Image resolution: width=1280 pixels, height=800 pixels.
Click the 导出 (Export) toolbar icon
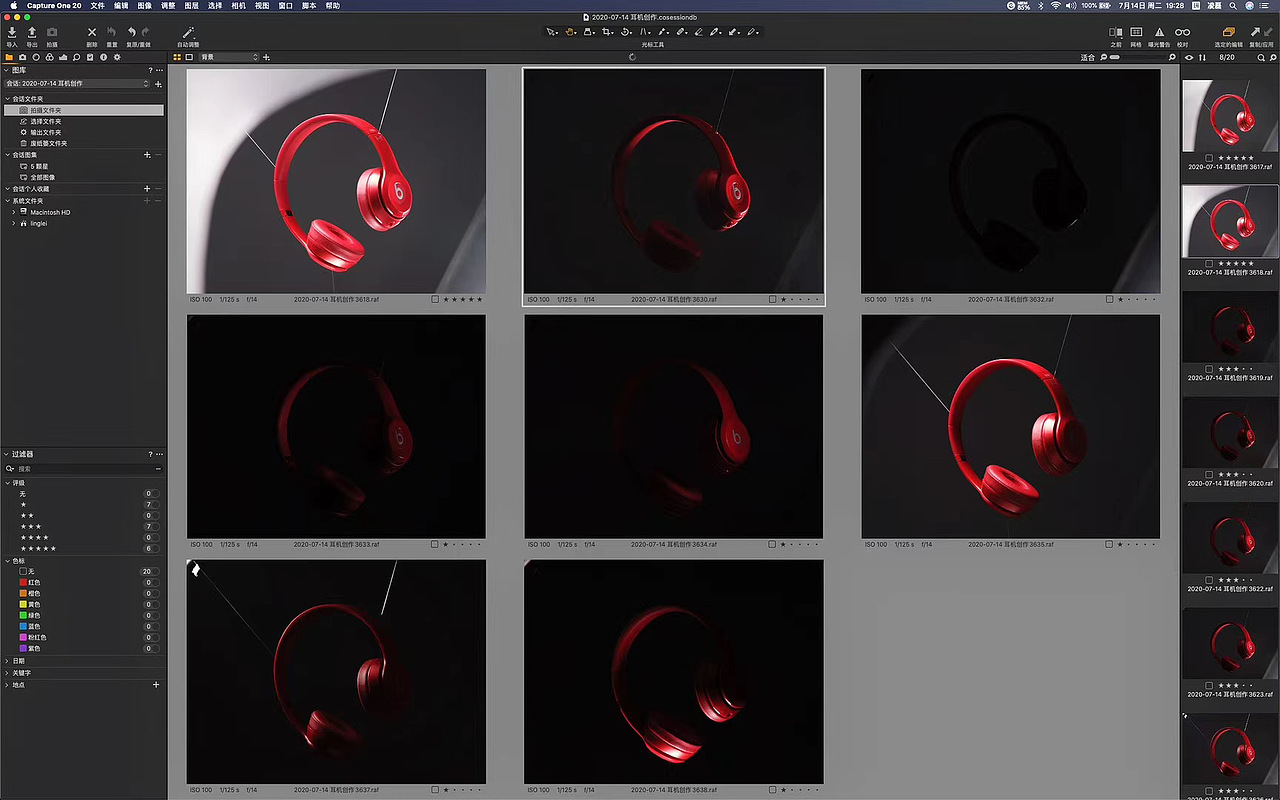tap(32, 33)
